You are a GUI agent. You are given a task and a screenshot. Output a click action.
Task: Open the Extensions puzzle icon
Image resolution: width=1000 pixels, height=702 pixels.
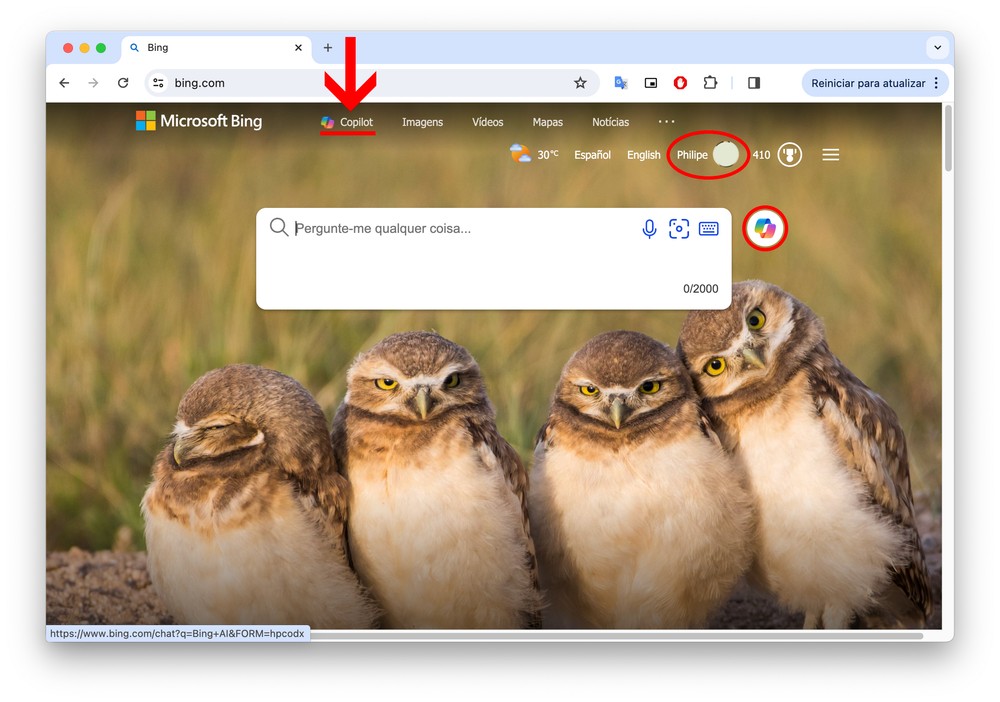pos(710,83)
